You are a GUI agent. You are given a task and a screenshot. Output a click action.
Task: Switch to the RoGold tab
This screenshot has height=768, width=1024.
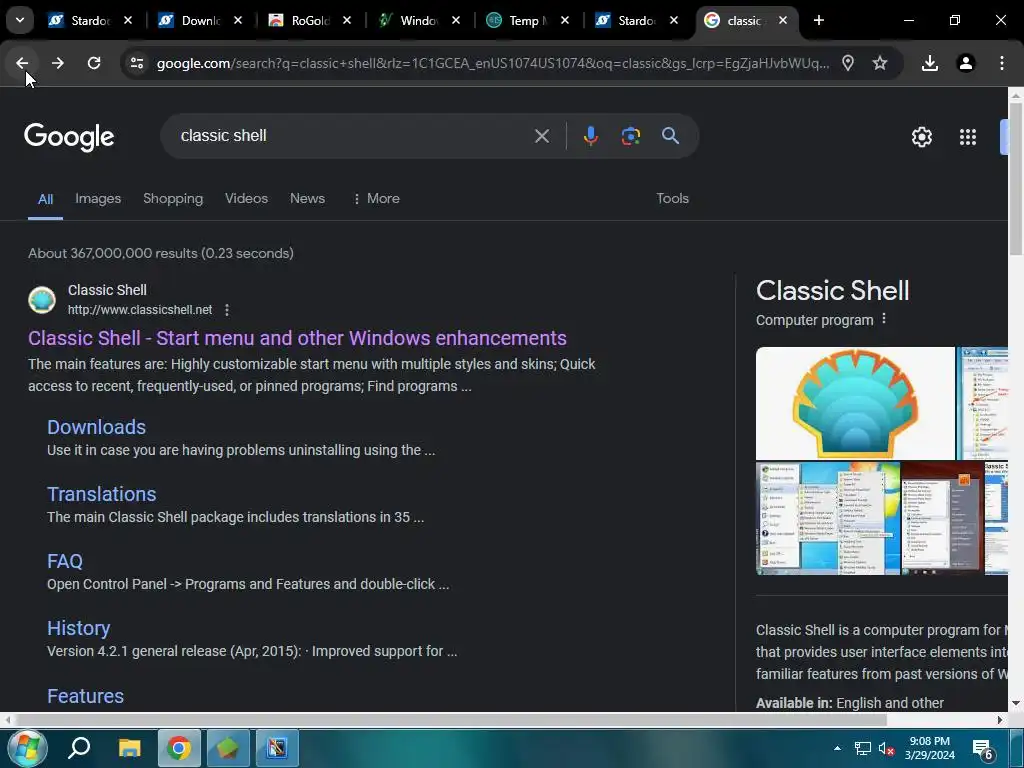click(x=300, y=20)
